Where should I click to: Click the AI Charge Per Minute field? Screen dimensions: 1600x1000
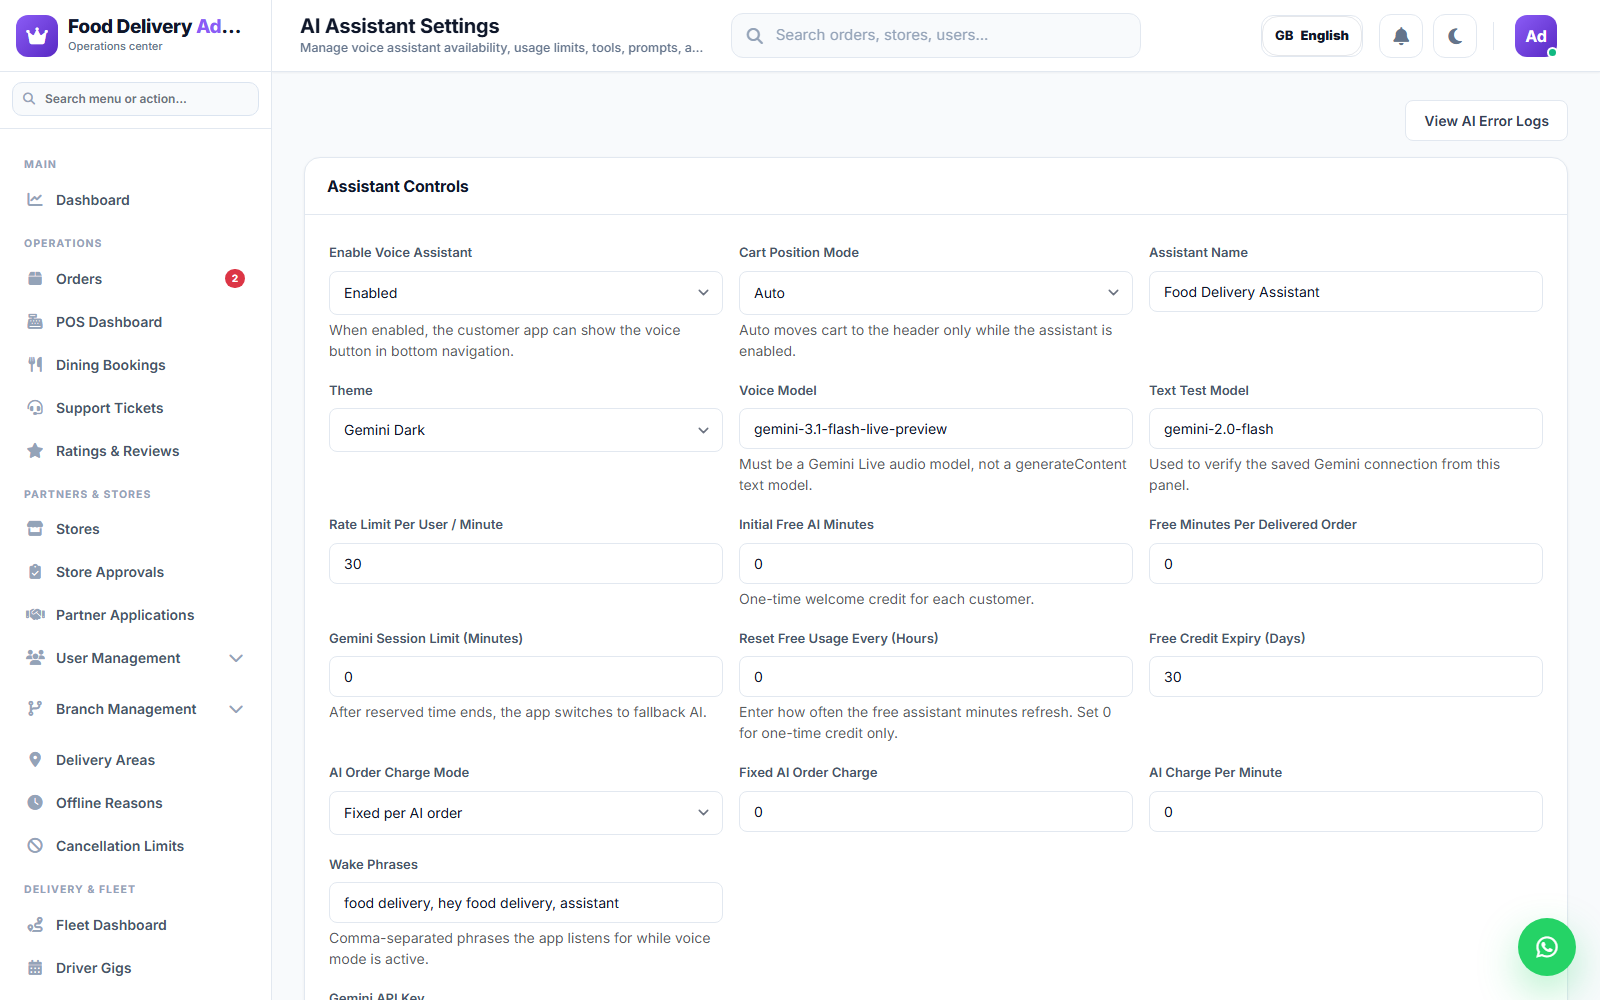coord(1346,812)
